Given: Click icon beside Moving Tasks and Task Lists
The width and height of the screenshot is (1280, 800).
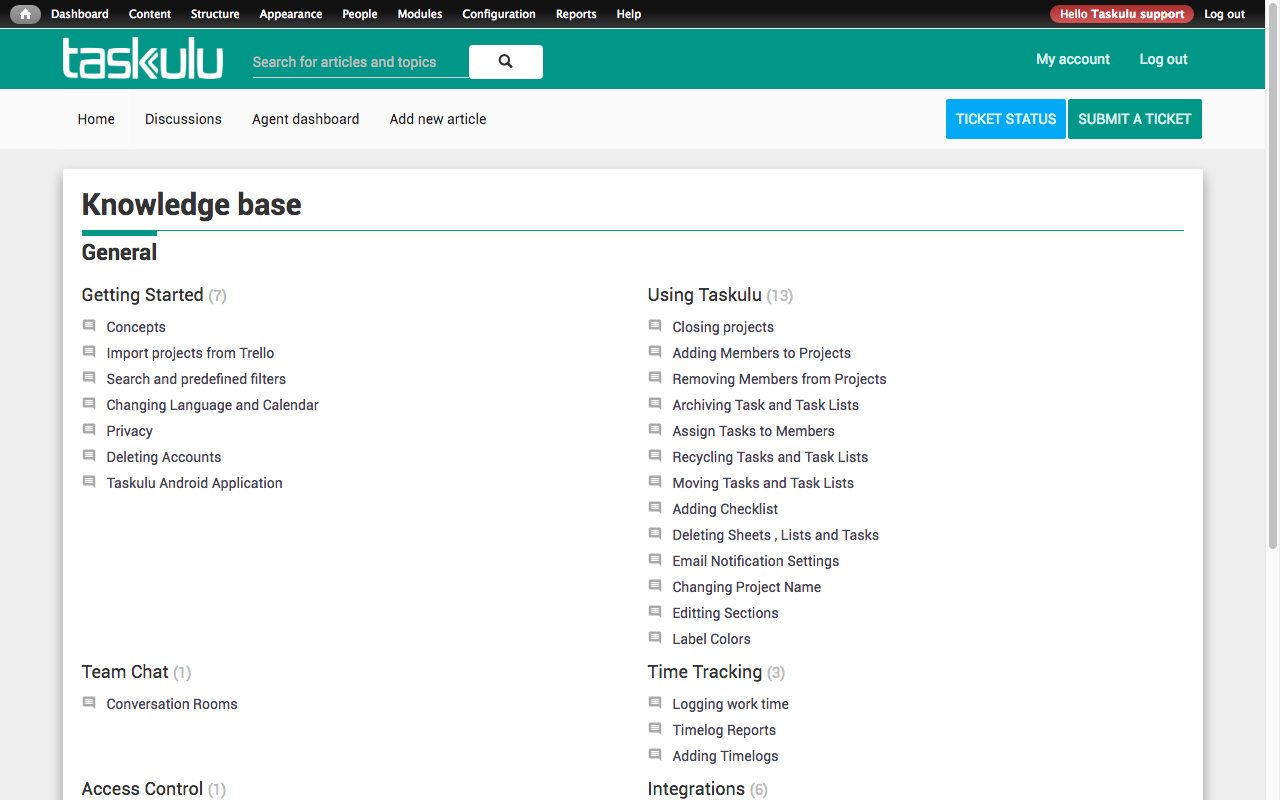Looking at the screenshot, I should [x=655, y=482].
